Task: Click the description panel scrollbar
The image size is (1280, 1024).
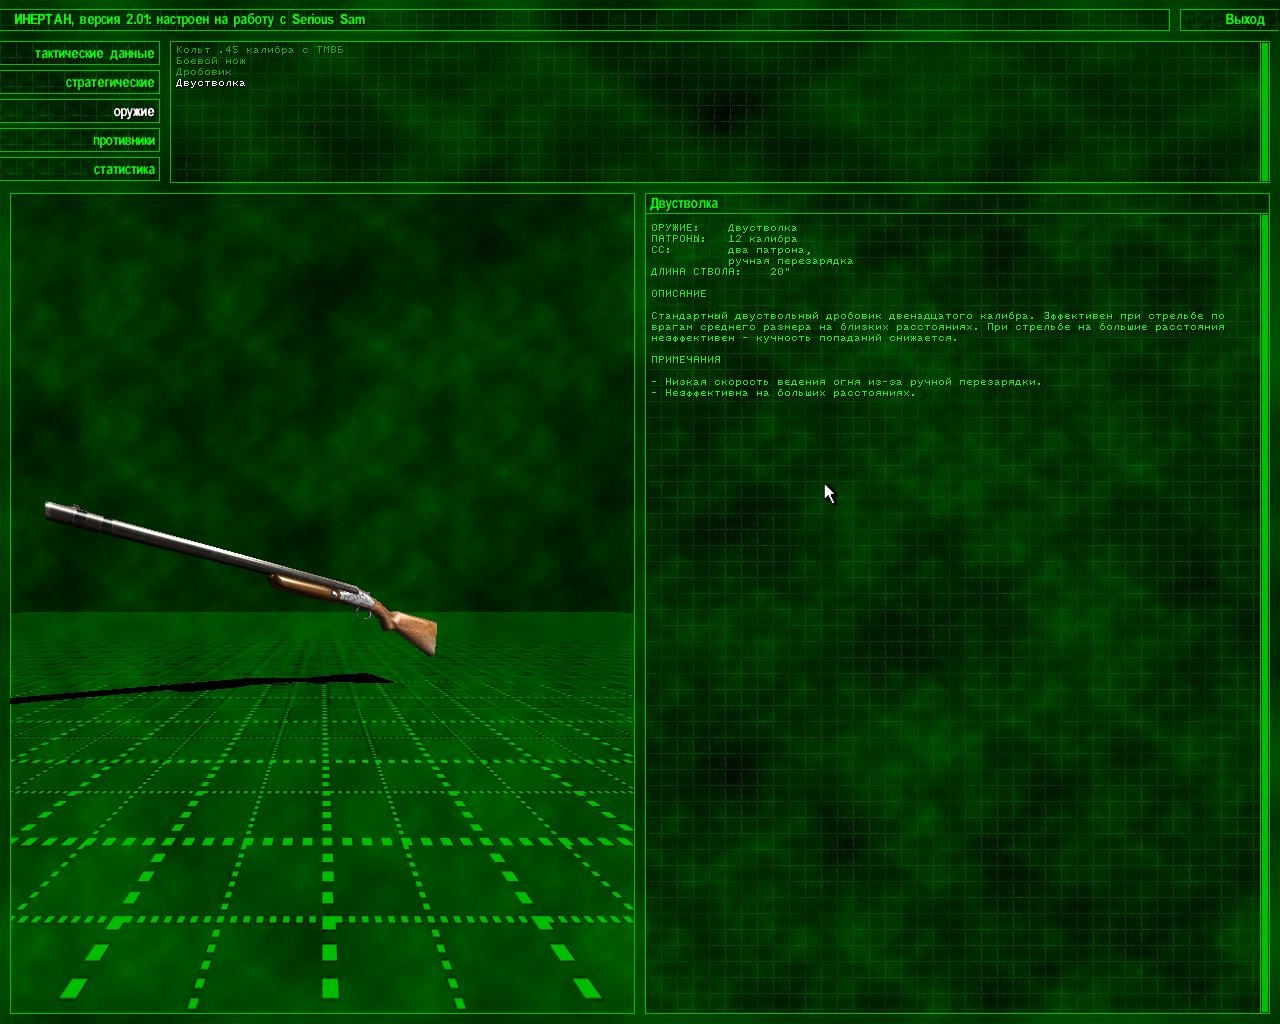Action: (x=1264, y=613)
